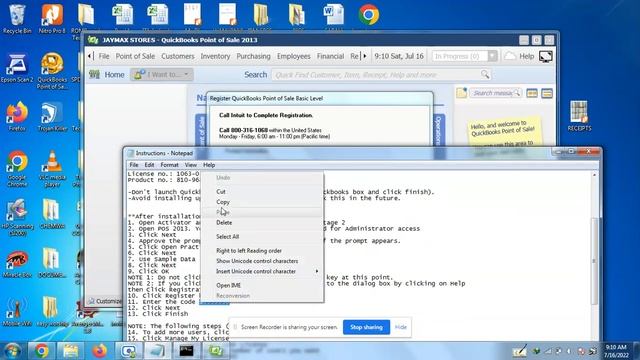
Task: Select the RECEIPTS file icon on the desktop
Action: tap(579, 116)
